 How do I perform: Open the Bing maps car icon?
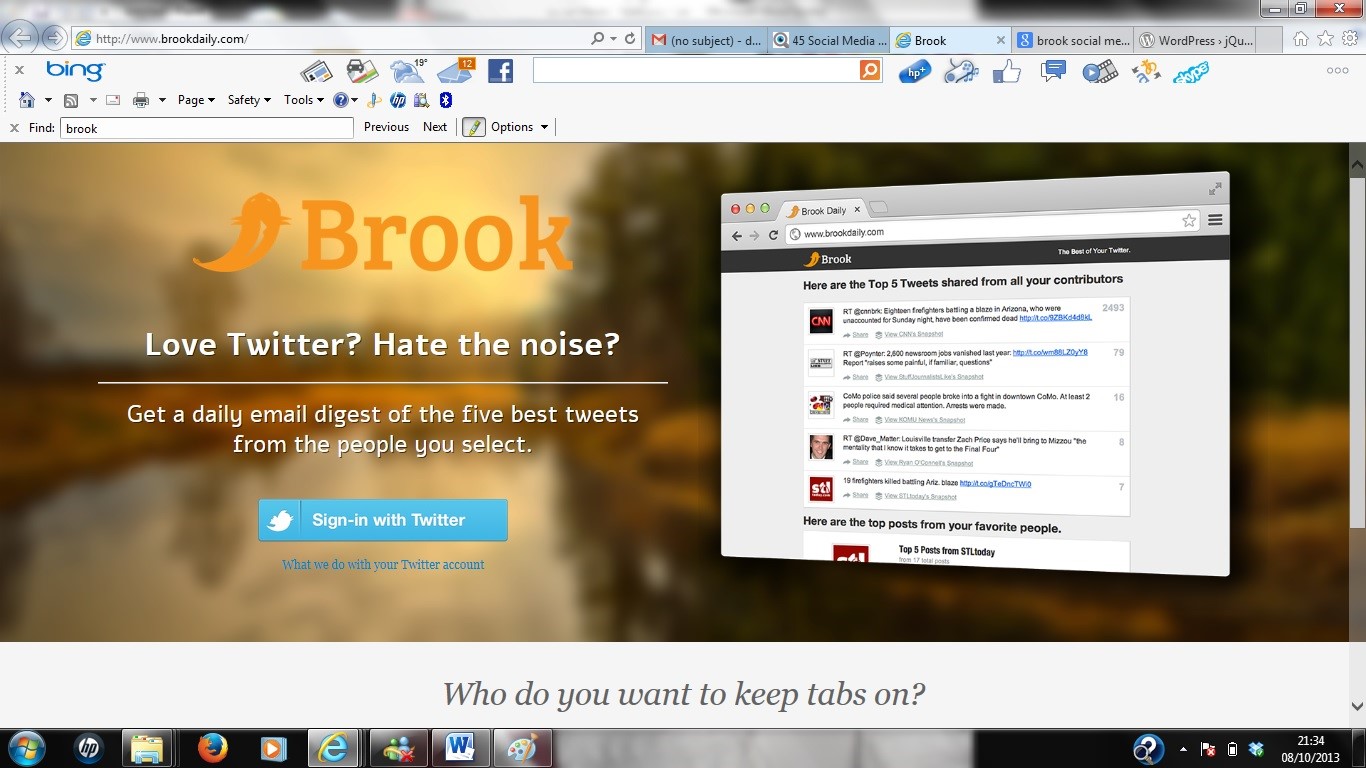tap(362, 71)
